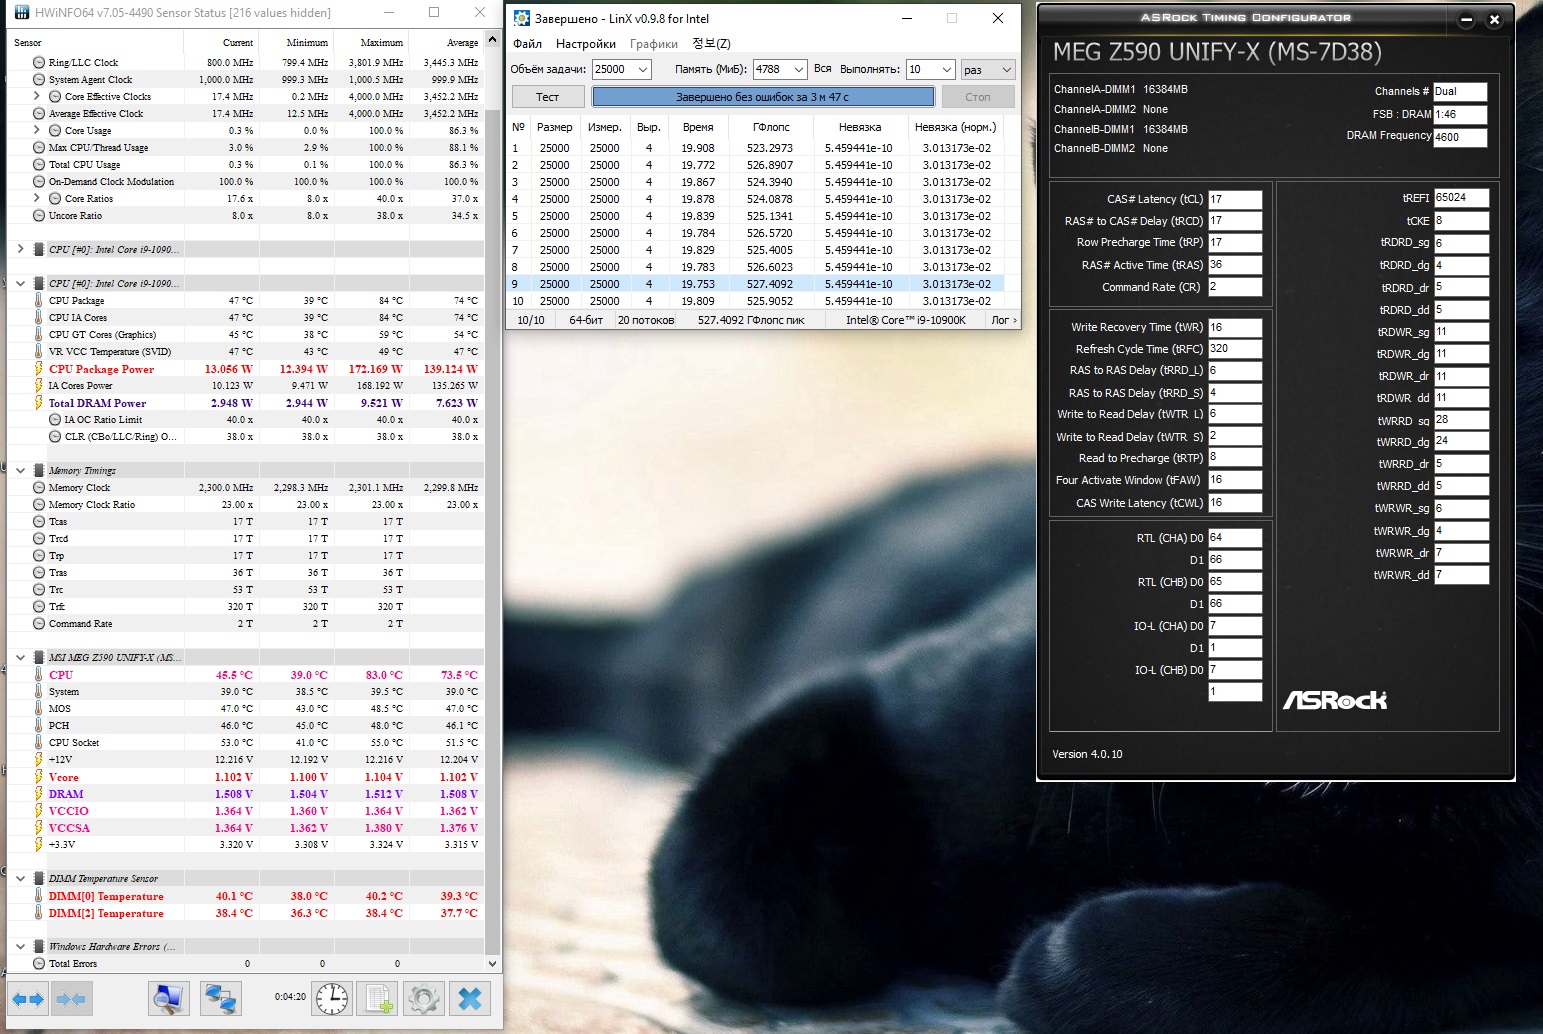Click the Стоп button in LinX
This screenshot has height=1034, width=1543.
978,97
